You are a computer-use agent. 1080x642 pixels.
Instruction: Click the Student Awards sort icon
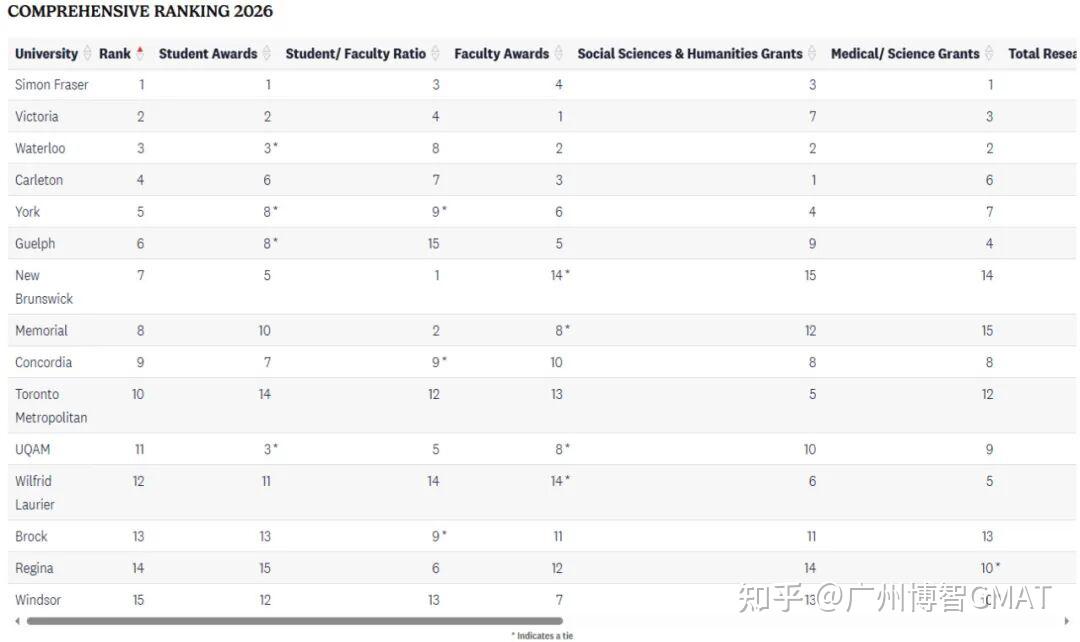point(266,54)
